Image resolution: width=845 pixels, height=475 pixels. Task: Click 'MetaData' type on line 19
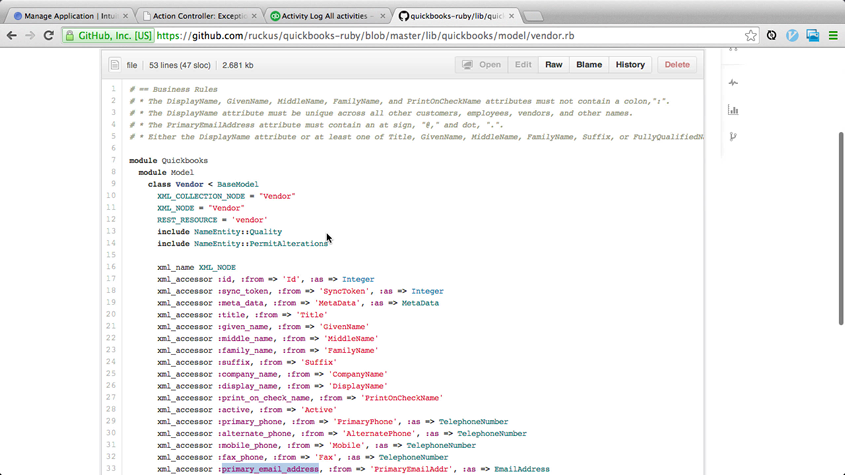pyautogui.click(x=420, y=303)
